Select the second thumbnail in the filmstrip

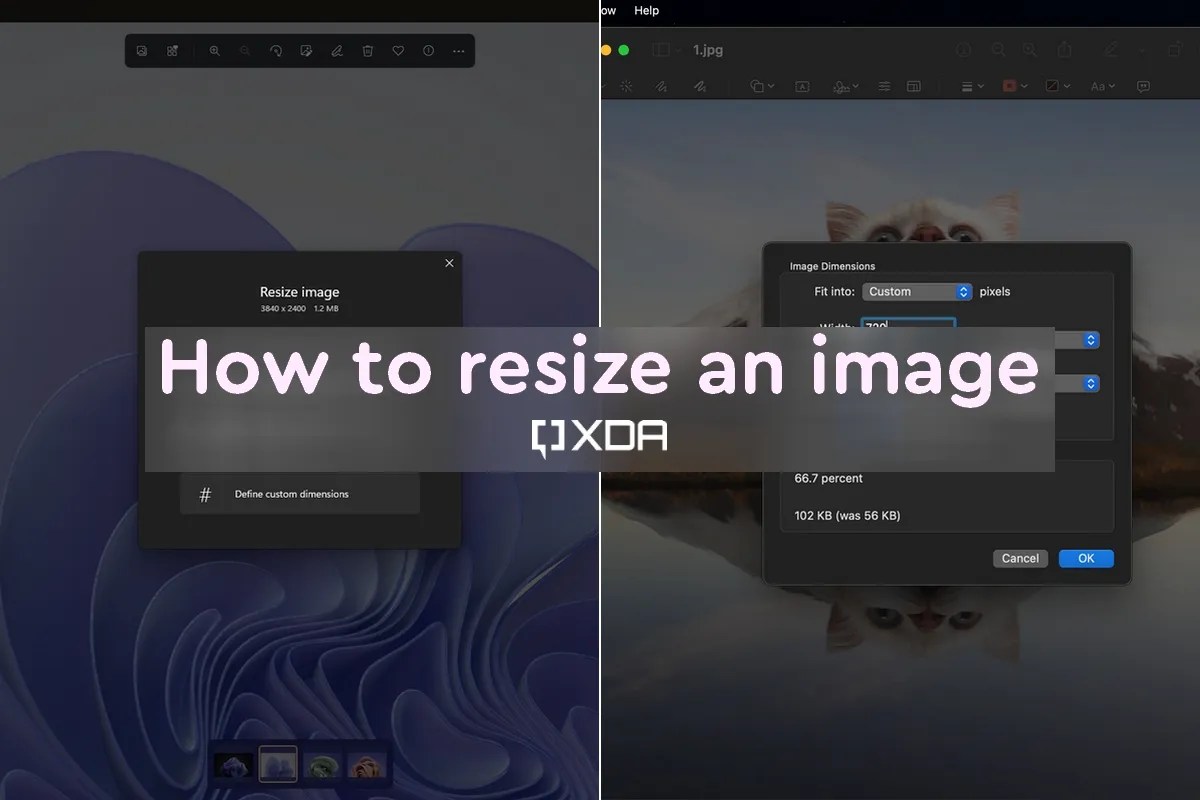(x=278, y=764)
